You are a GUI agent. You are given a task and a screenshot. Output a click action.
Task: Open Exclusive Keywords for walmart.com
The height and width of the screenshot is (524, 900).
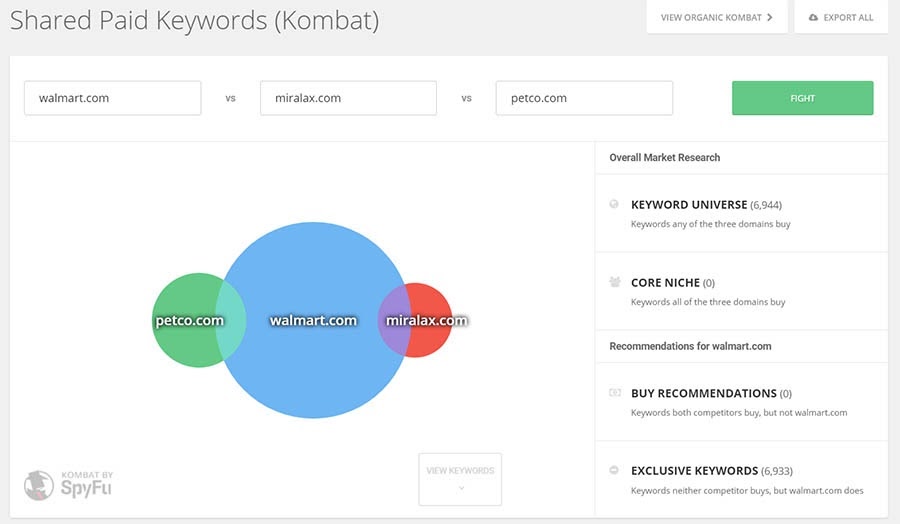pyautogui.click(x=694, y=470)
